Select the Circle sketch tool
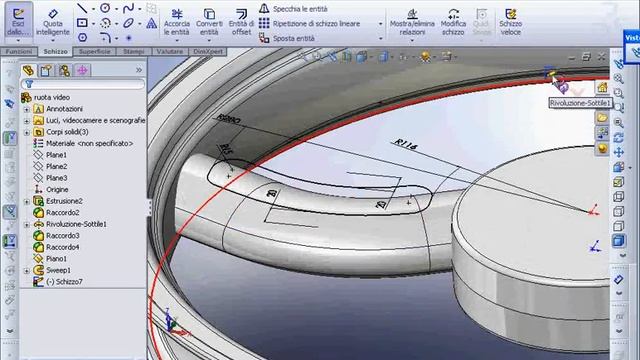 point(105,8)
